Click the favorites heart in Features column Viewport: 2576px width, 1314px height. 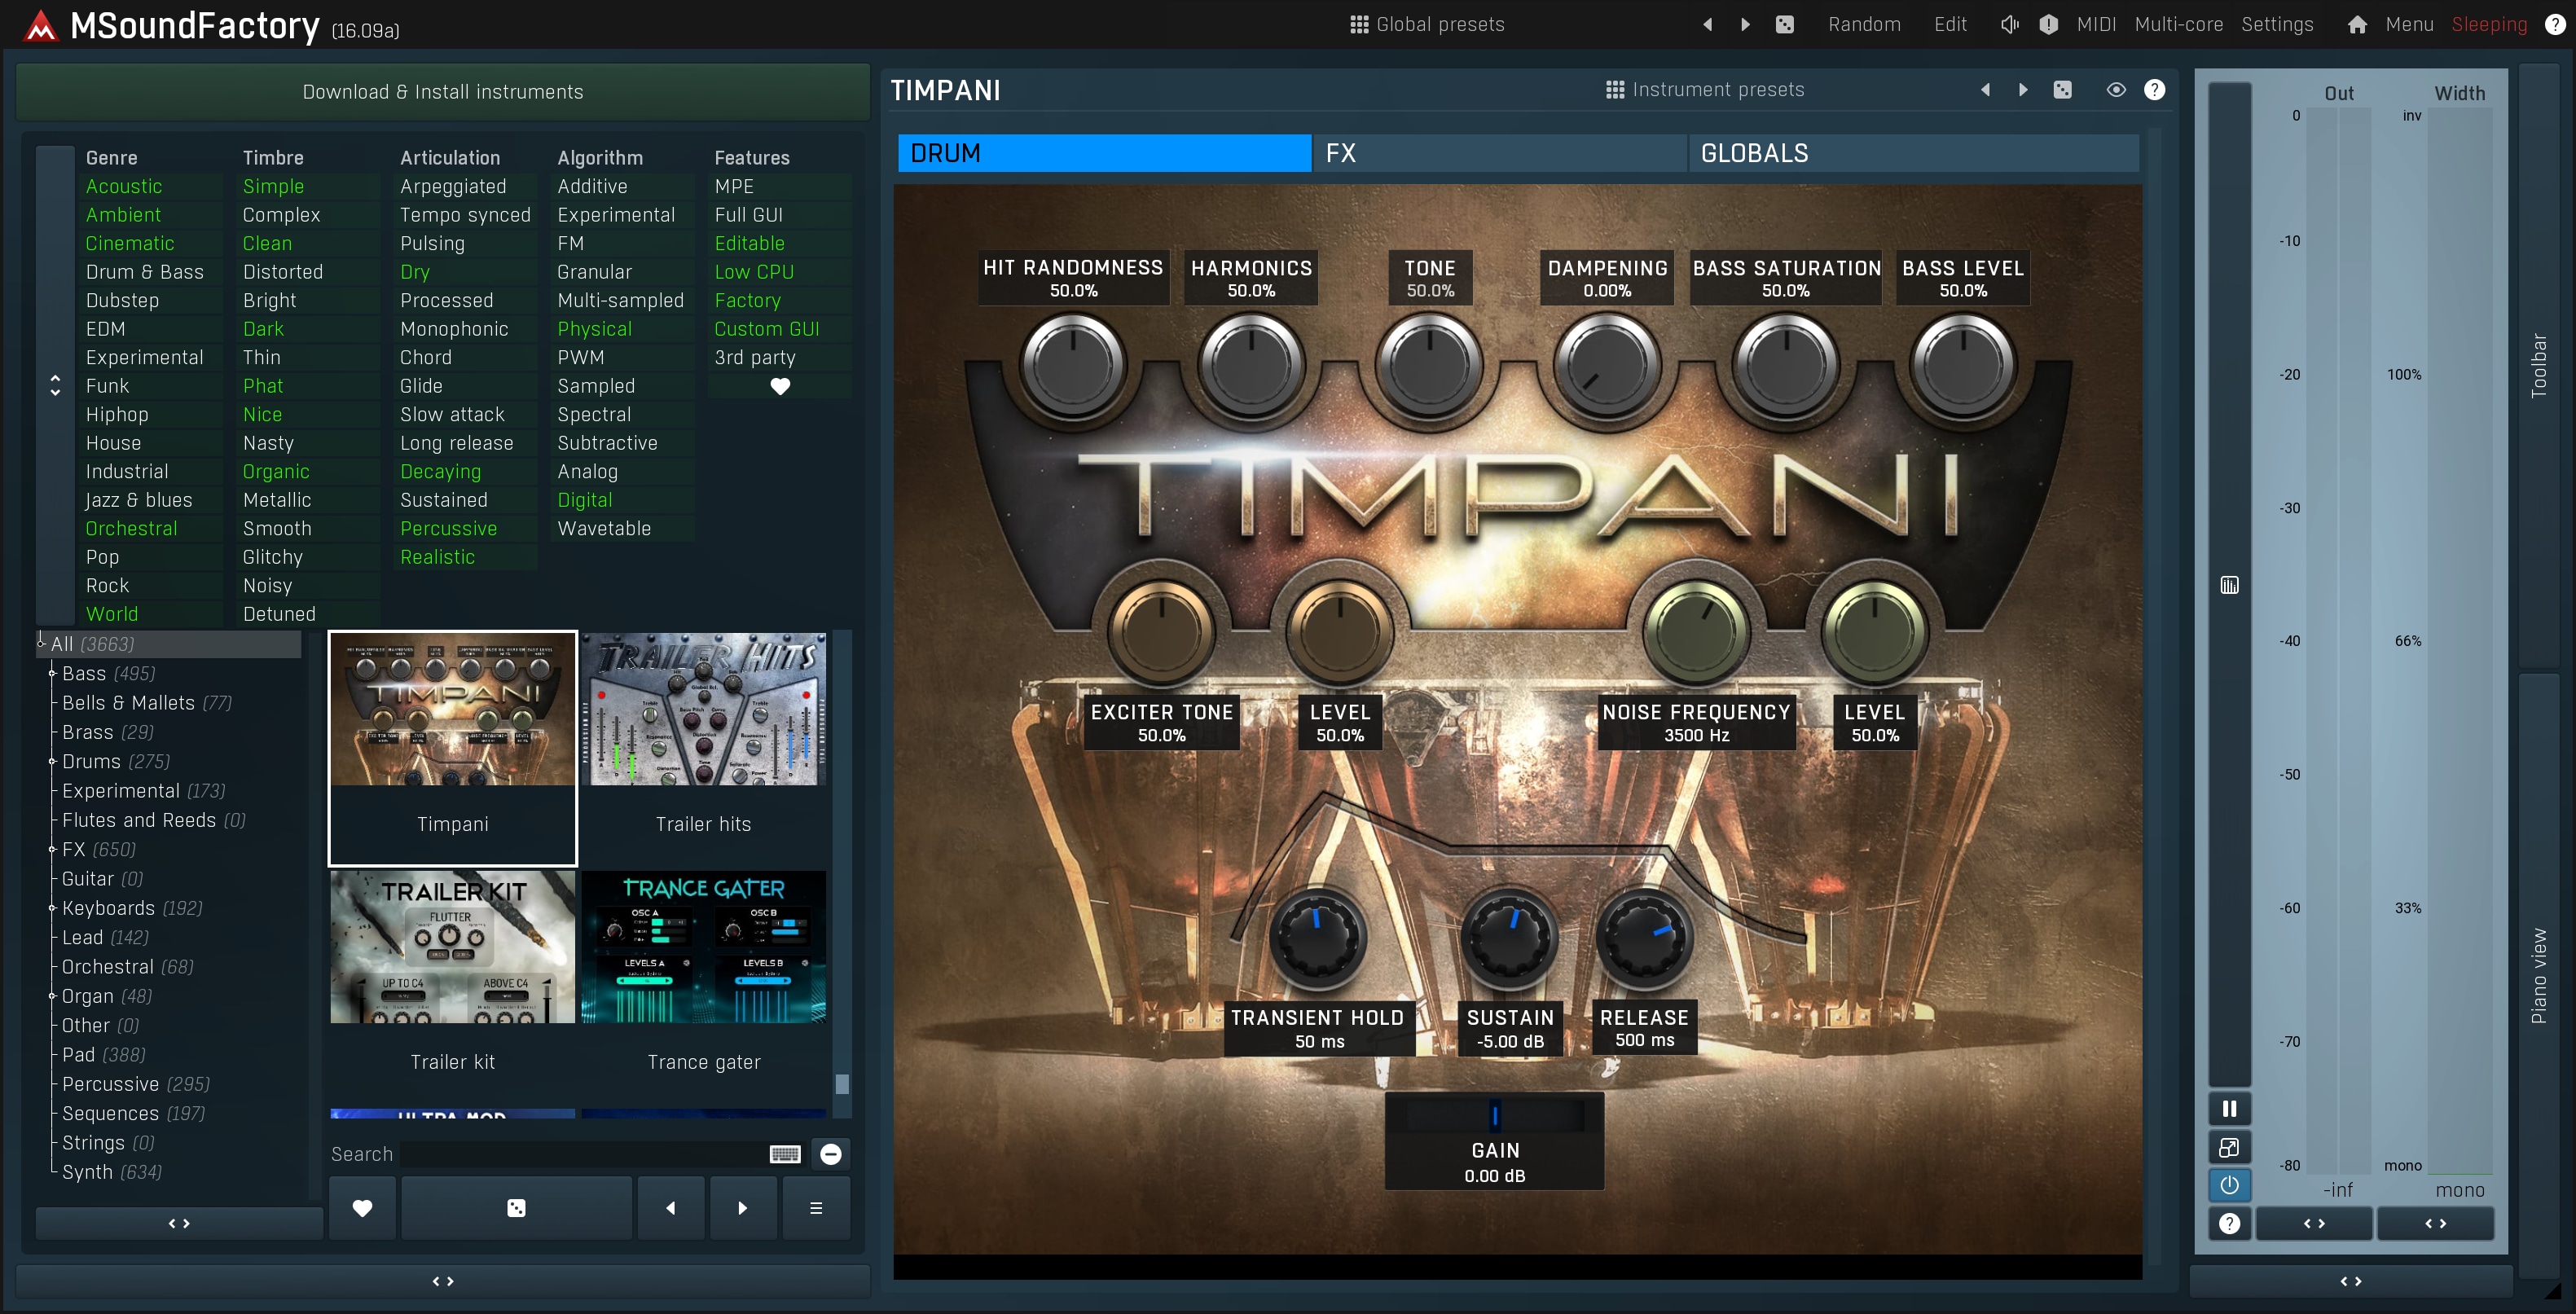[780, 386]
